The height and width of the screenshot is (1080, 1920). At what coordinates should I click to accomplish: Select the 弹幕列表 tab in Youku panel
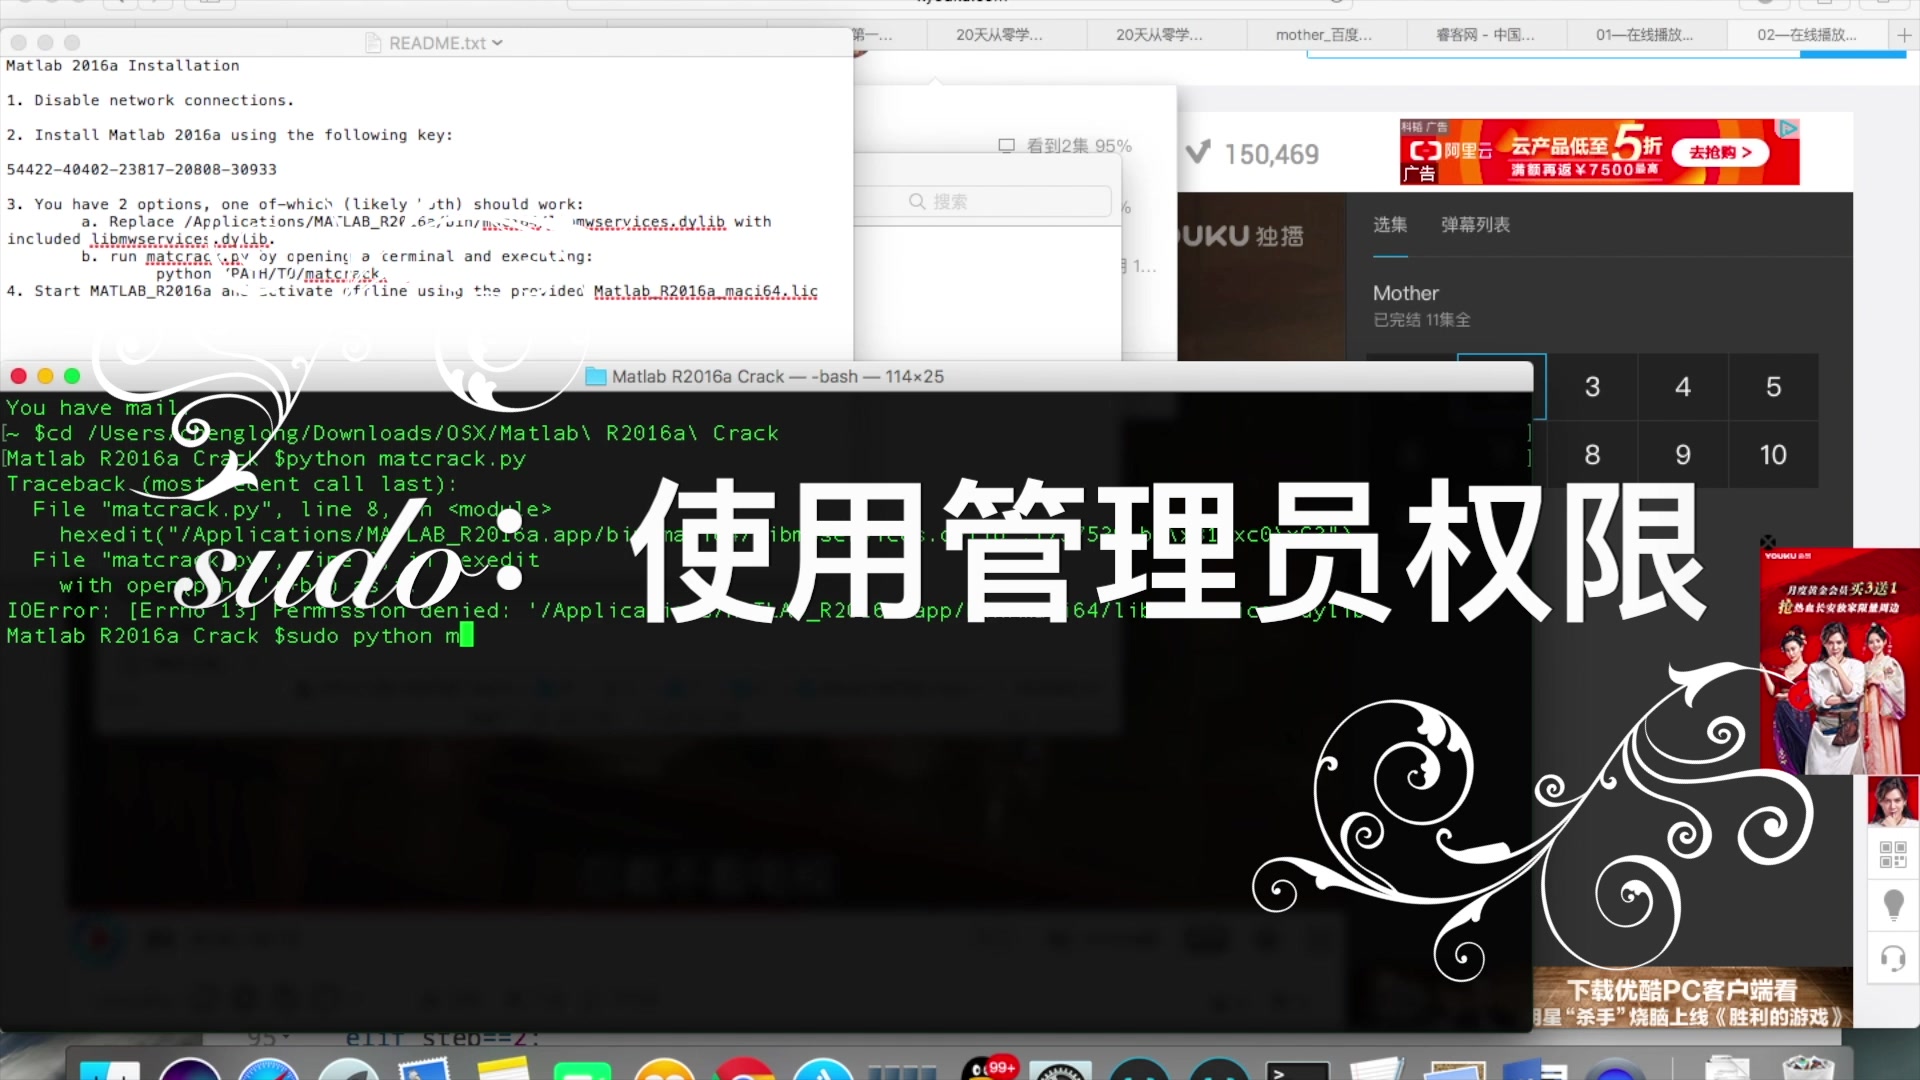tap(1475, 225)
